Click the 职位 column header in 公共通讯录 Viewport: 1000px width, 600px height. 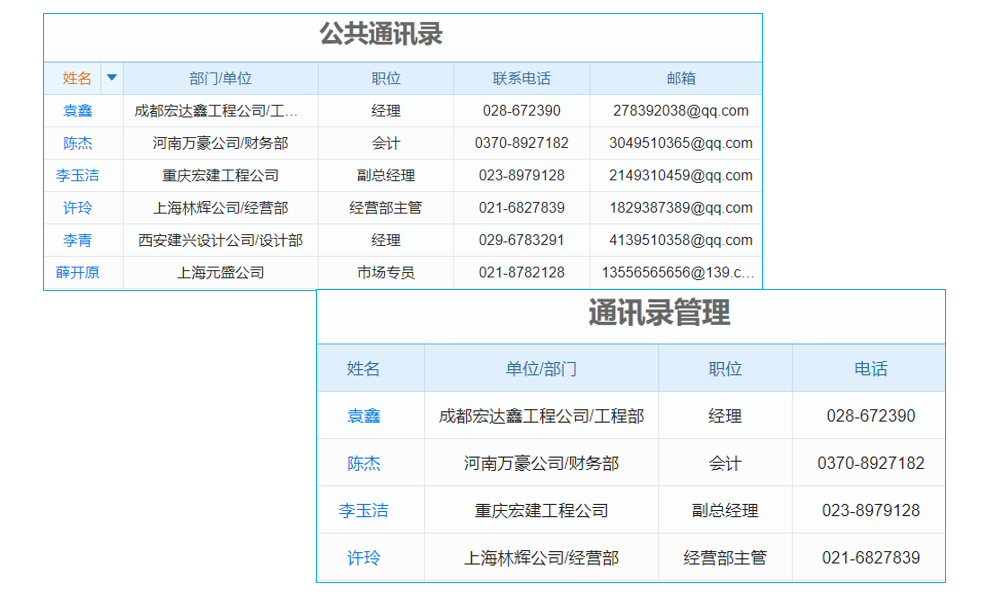click(x=385, y=77)
